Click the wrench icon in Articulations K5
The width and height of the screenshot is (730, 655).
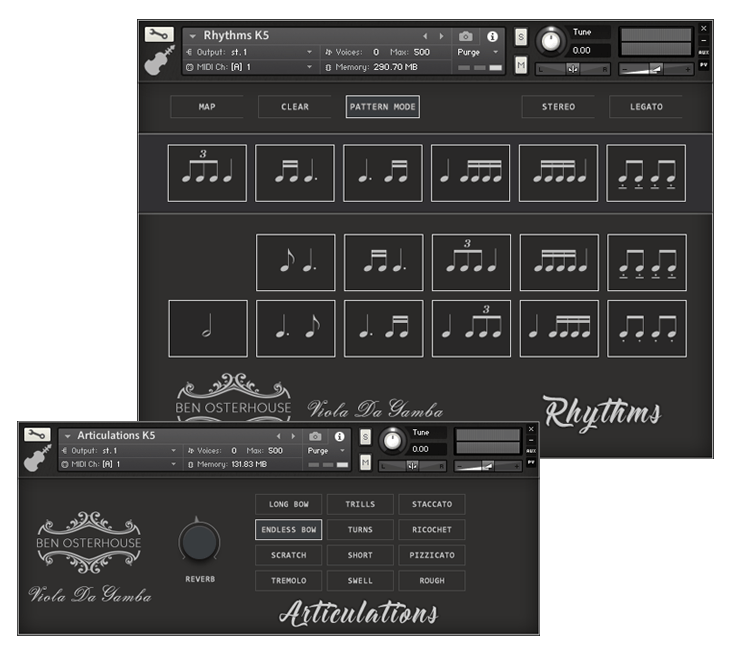37,434
